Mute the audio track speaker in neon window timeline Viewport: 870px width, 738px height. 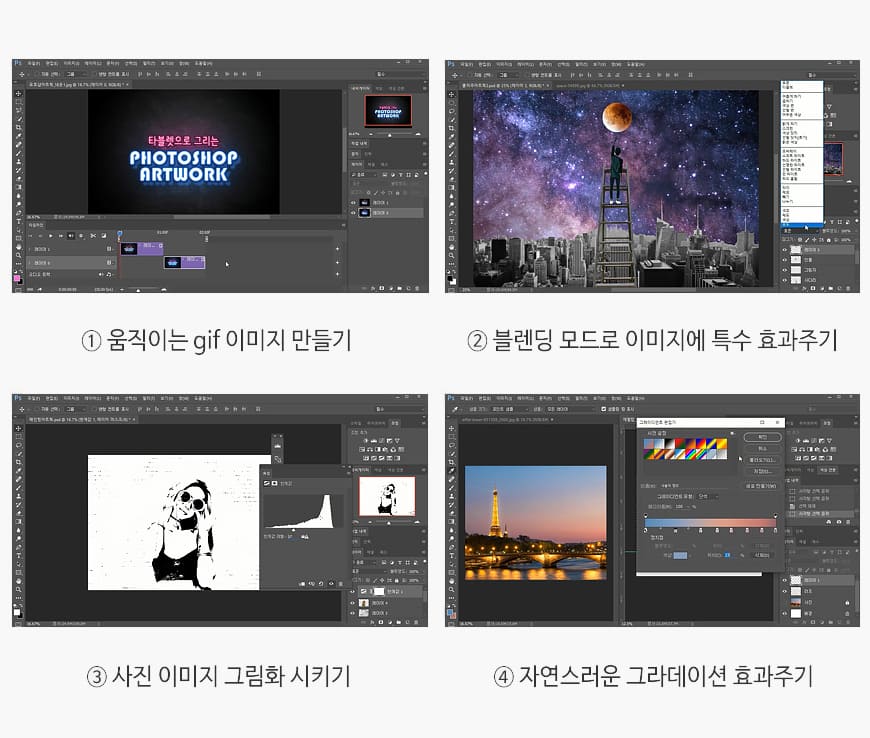coord(101,275)
